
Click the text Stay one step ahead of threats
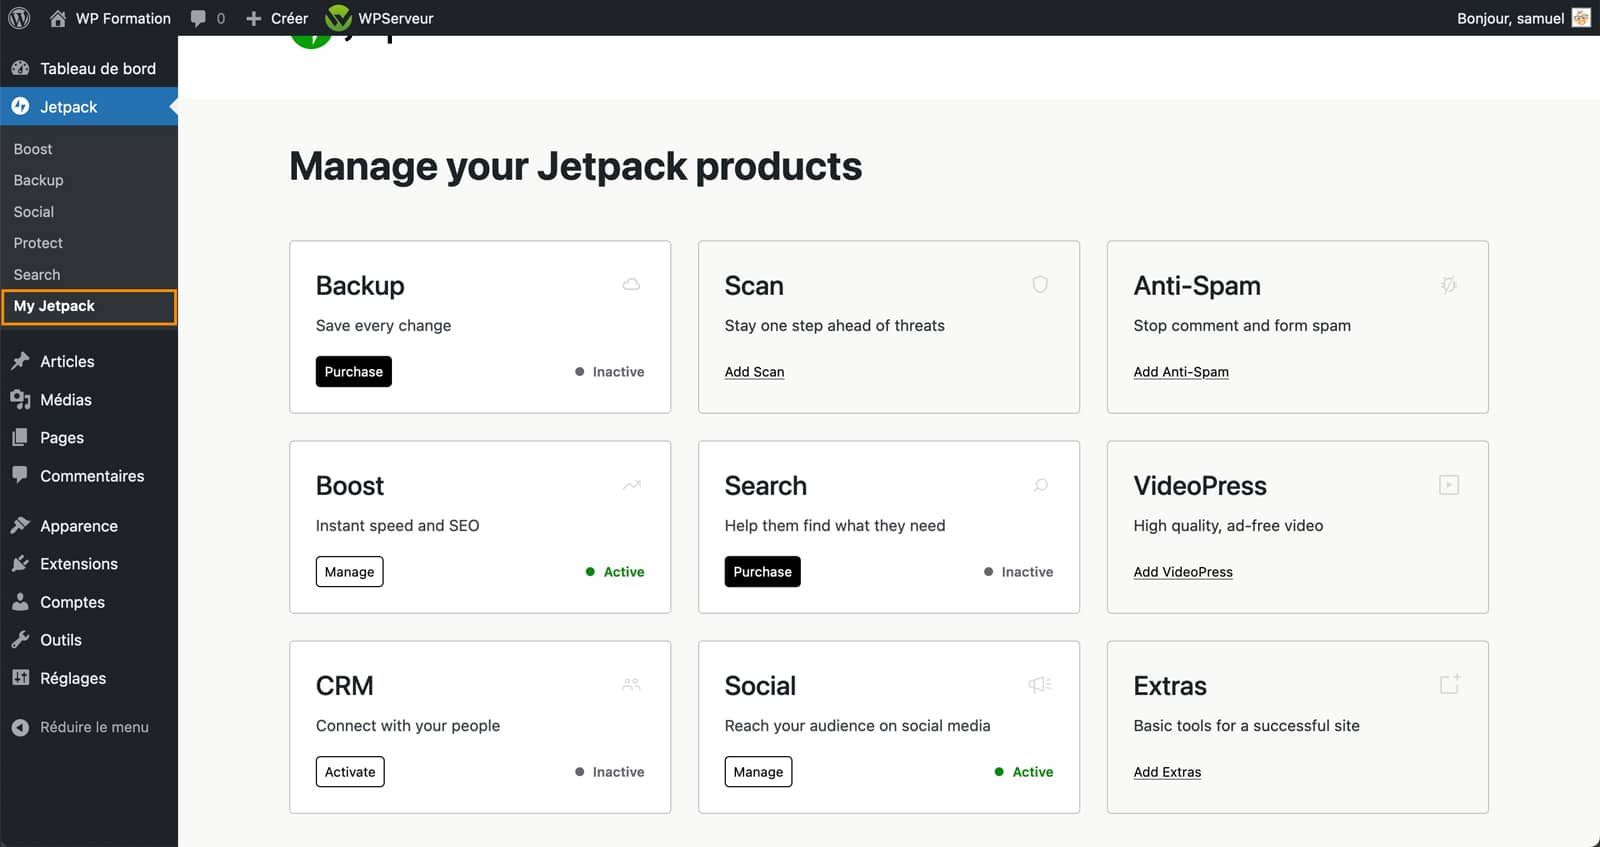tap(835, 326)
